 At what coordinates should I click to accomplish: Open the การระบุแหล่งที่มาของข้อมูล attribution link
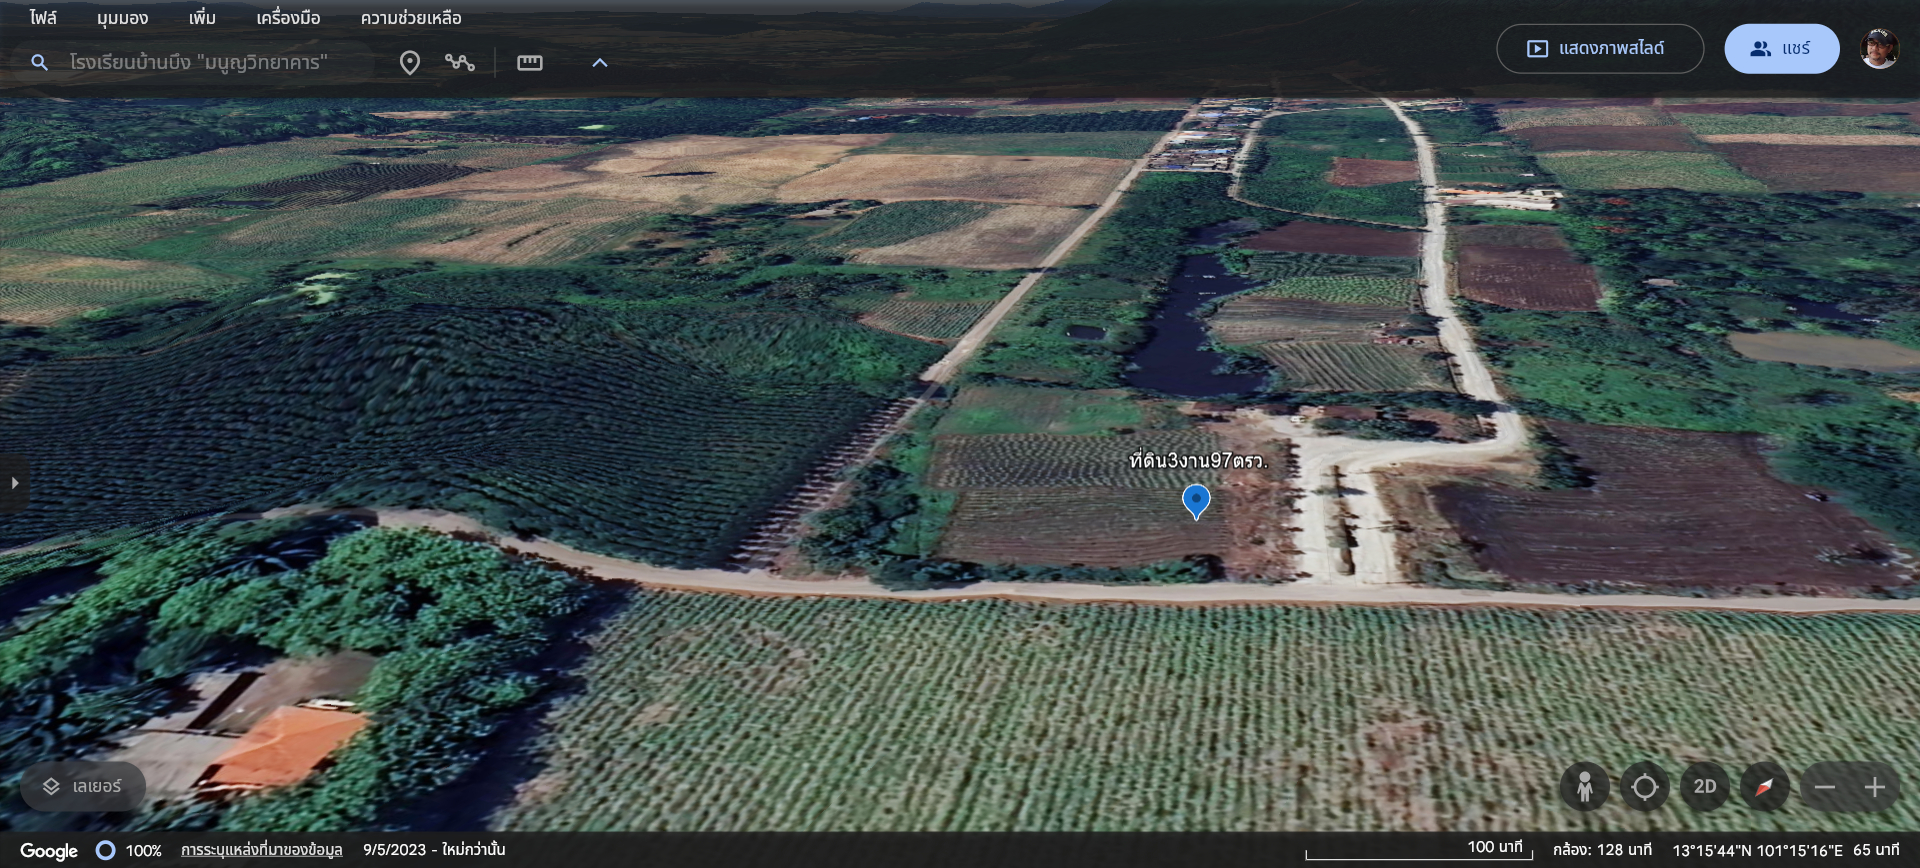click(x=261, y=850)
